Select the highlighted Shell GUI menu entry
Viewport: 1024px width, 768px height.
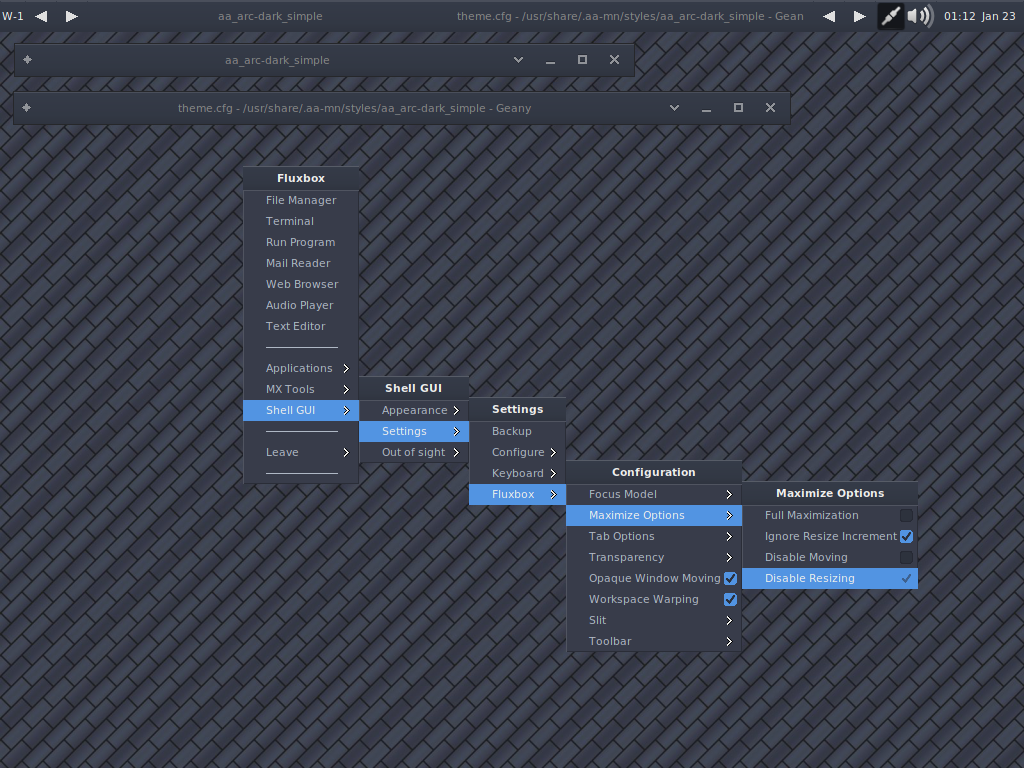click(x=301, y=410)
